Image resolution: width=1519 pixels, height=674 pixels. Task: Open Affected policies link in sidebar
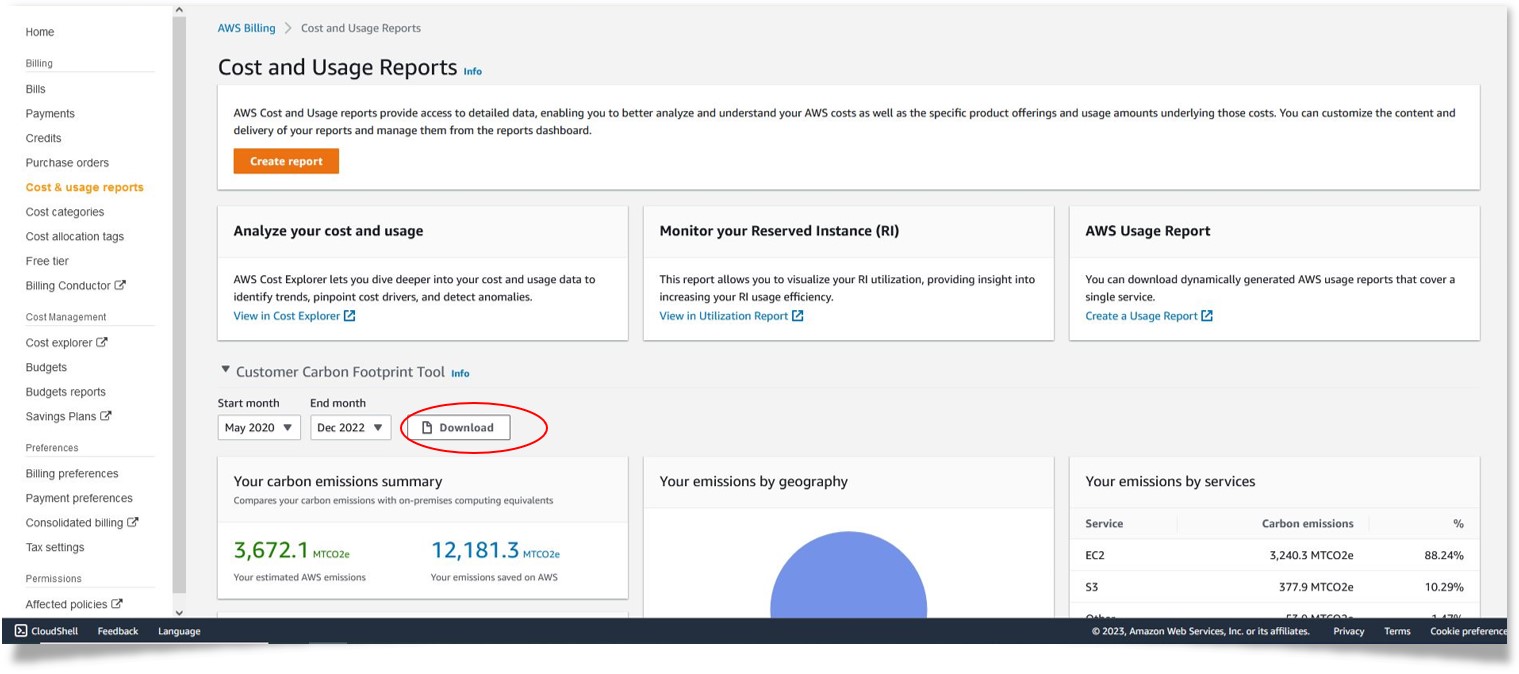click(x=67, y=604)
